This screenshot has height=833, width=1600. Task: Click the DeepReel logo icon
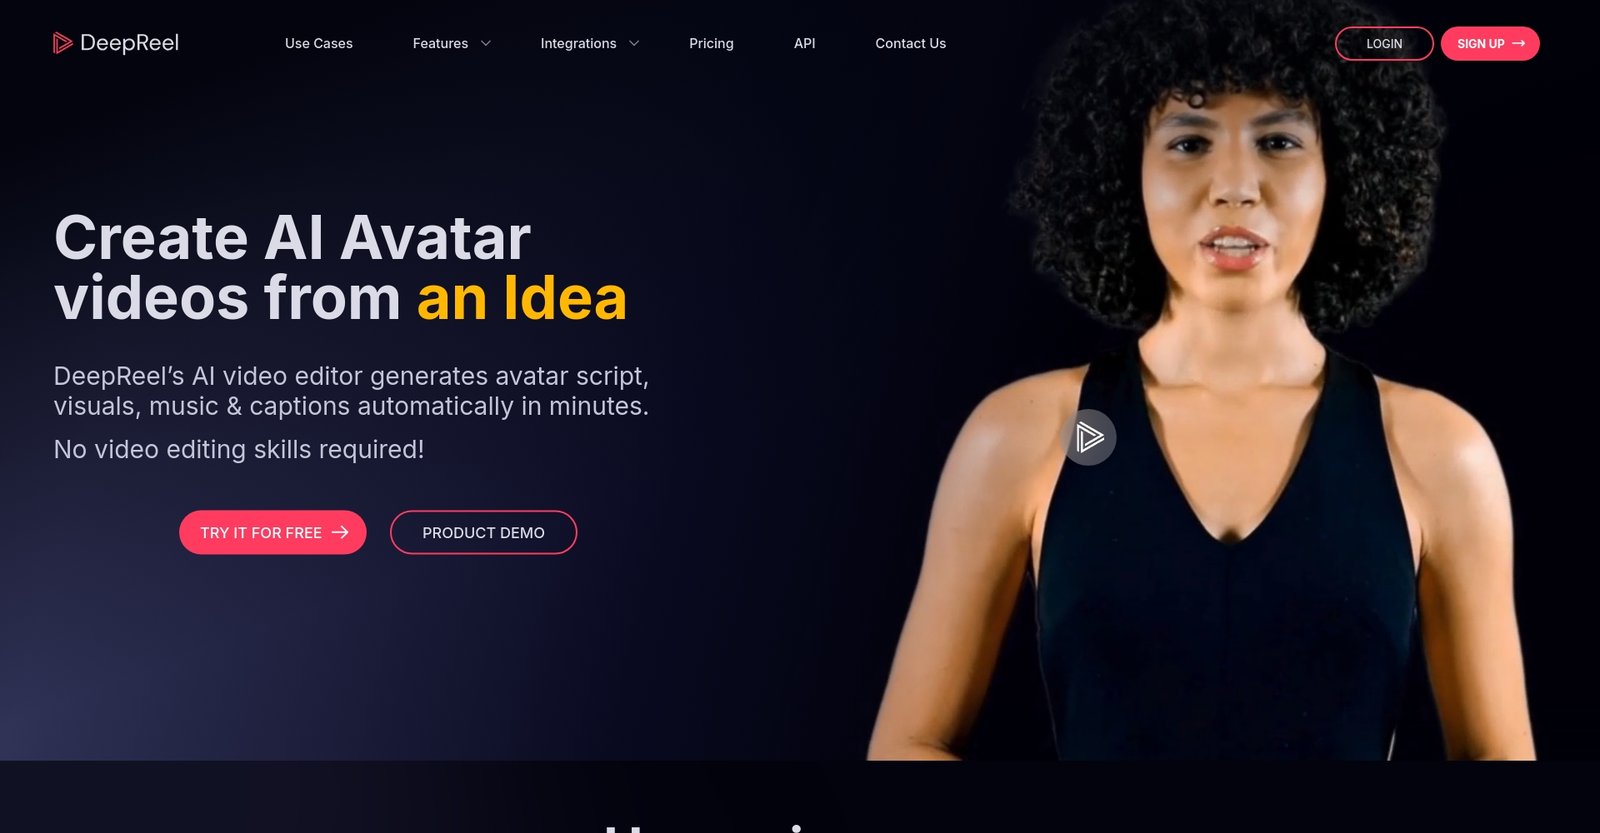pyautogui.click(x=63, y=43)
